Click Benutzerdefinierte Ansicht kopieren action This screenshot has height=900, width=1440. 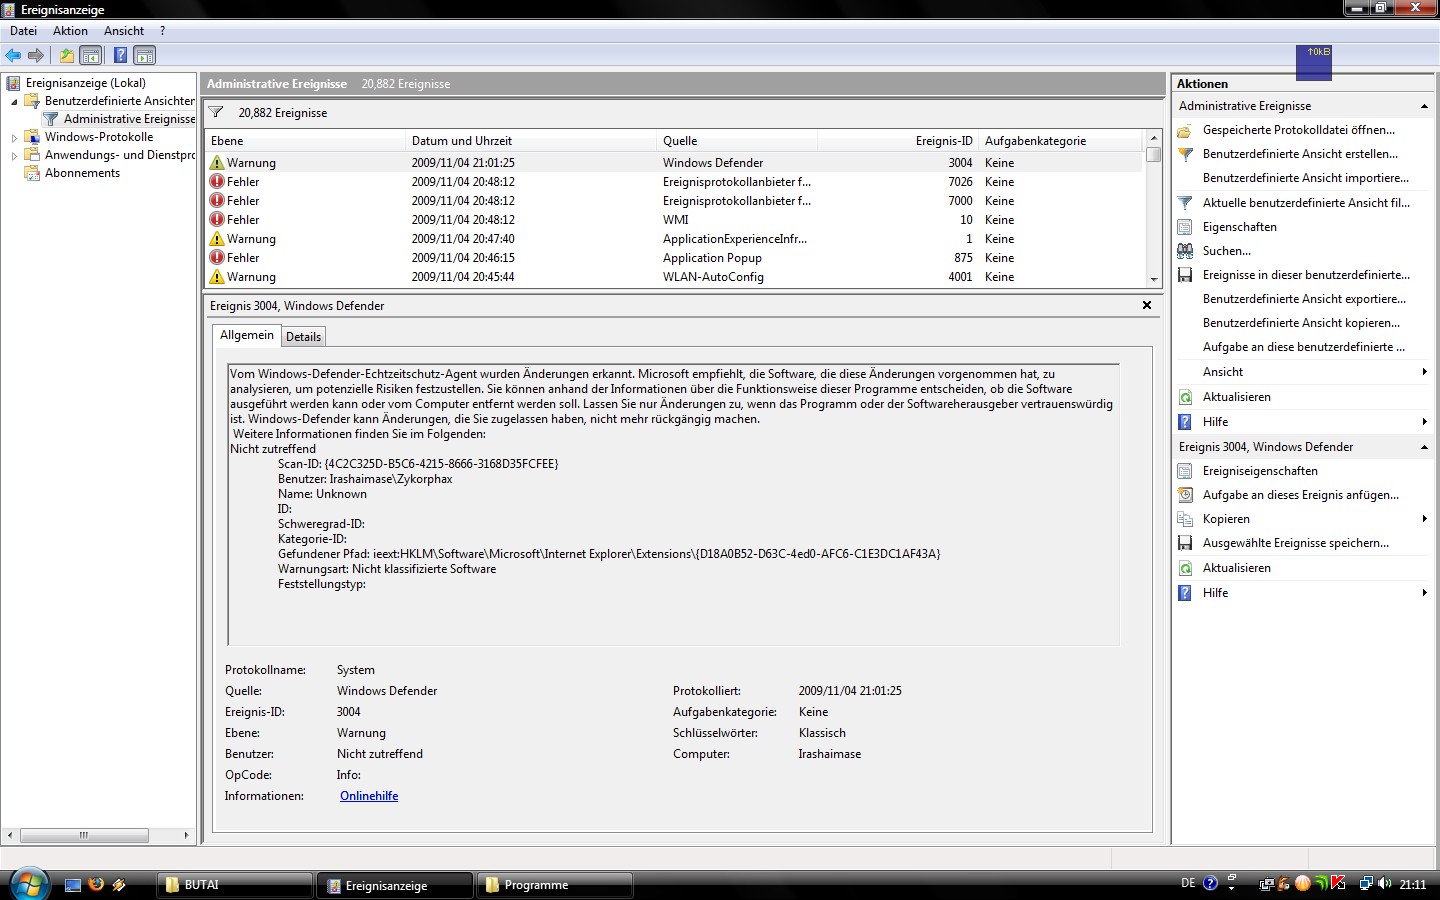click(x=1301, y=323)
